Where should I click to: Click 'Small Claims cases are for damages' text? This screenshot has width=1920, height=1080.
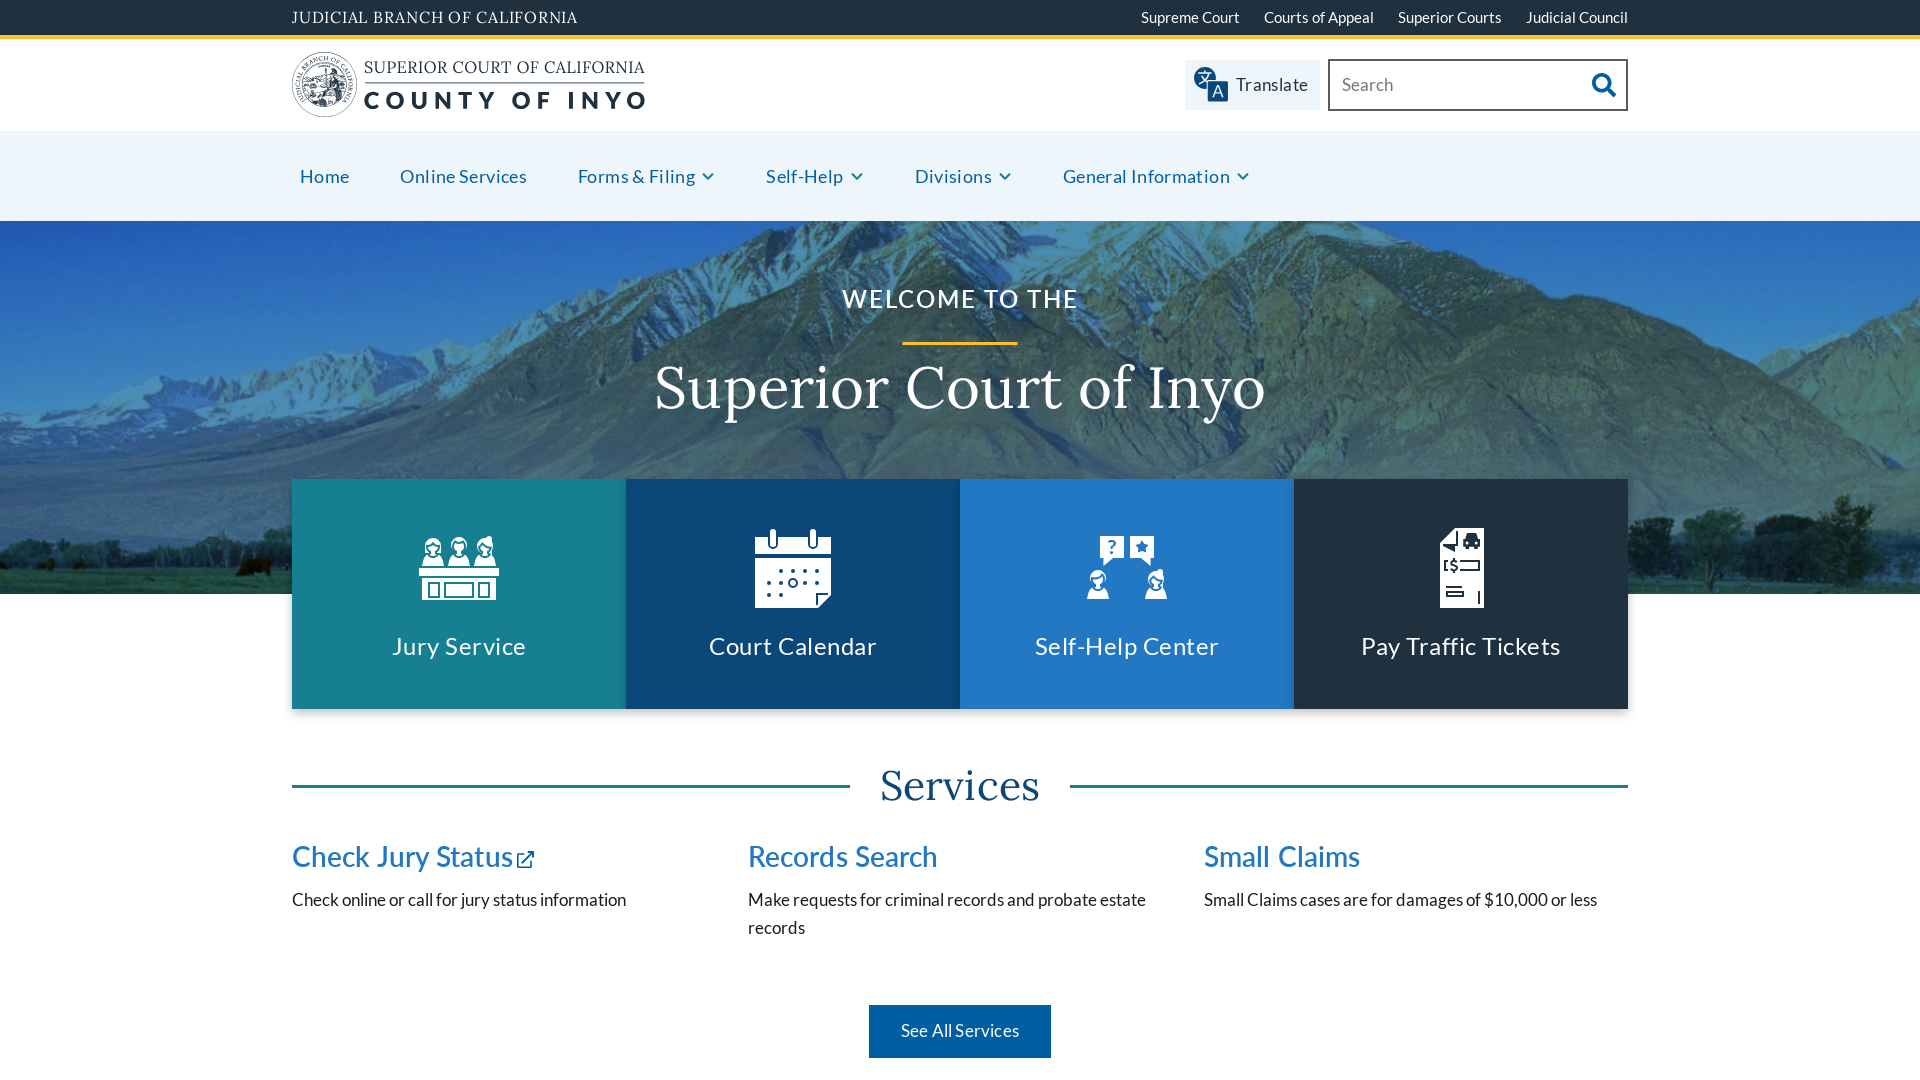(1400, 900)
